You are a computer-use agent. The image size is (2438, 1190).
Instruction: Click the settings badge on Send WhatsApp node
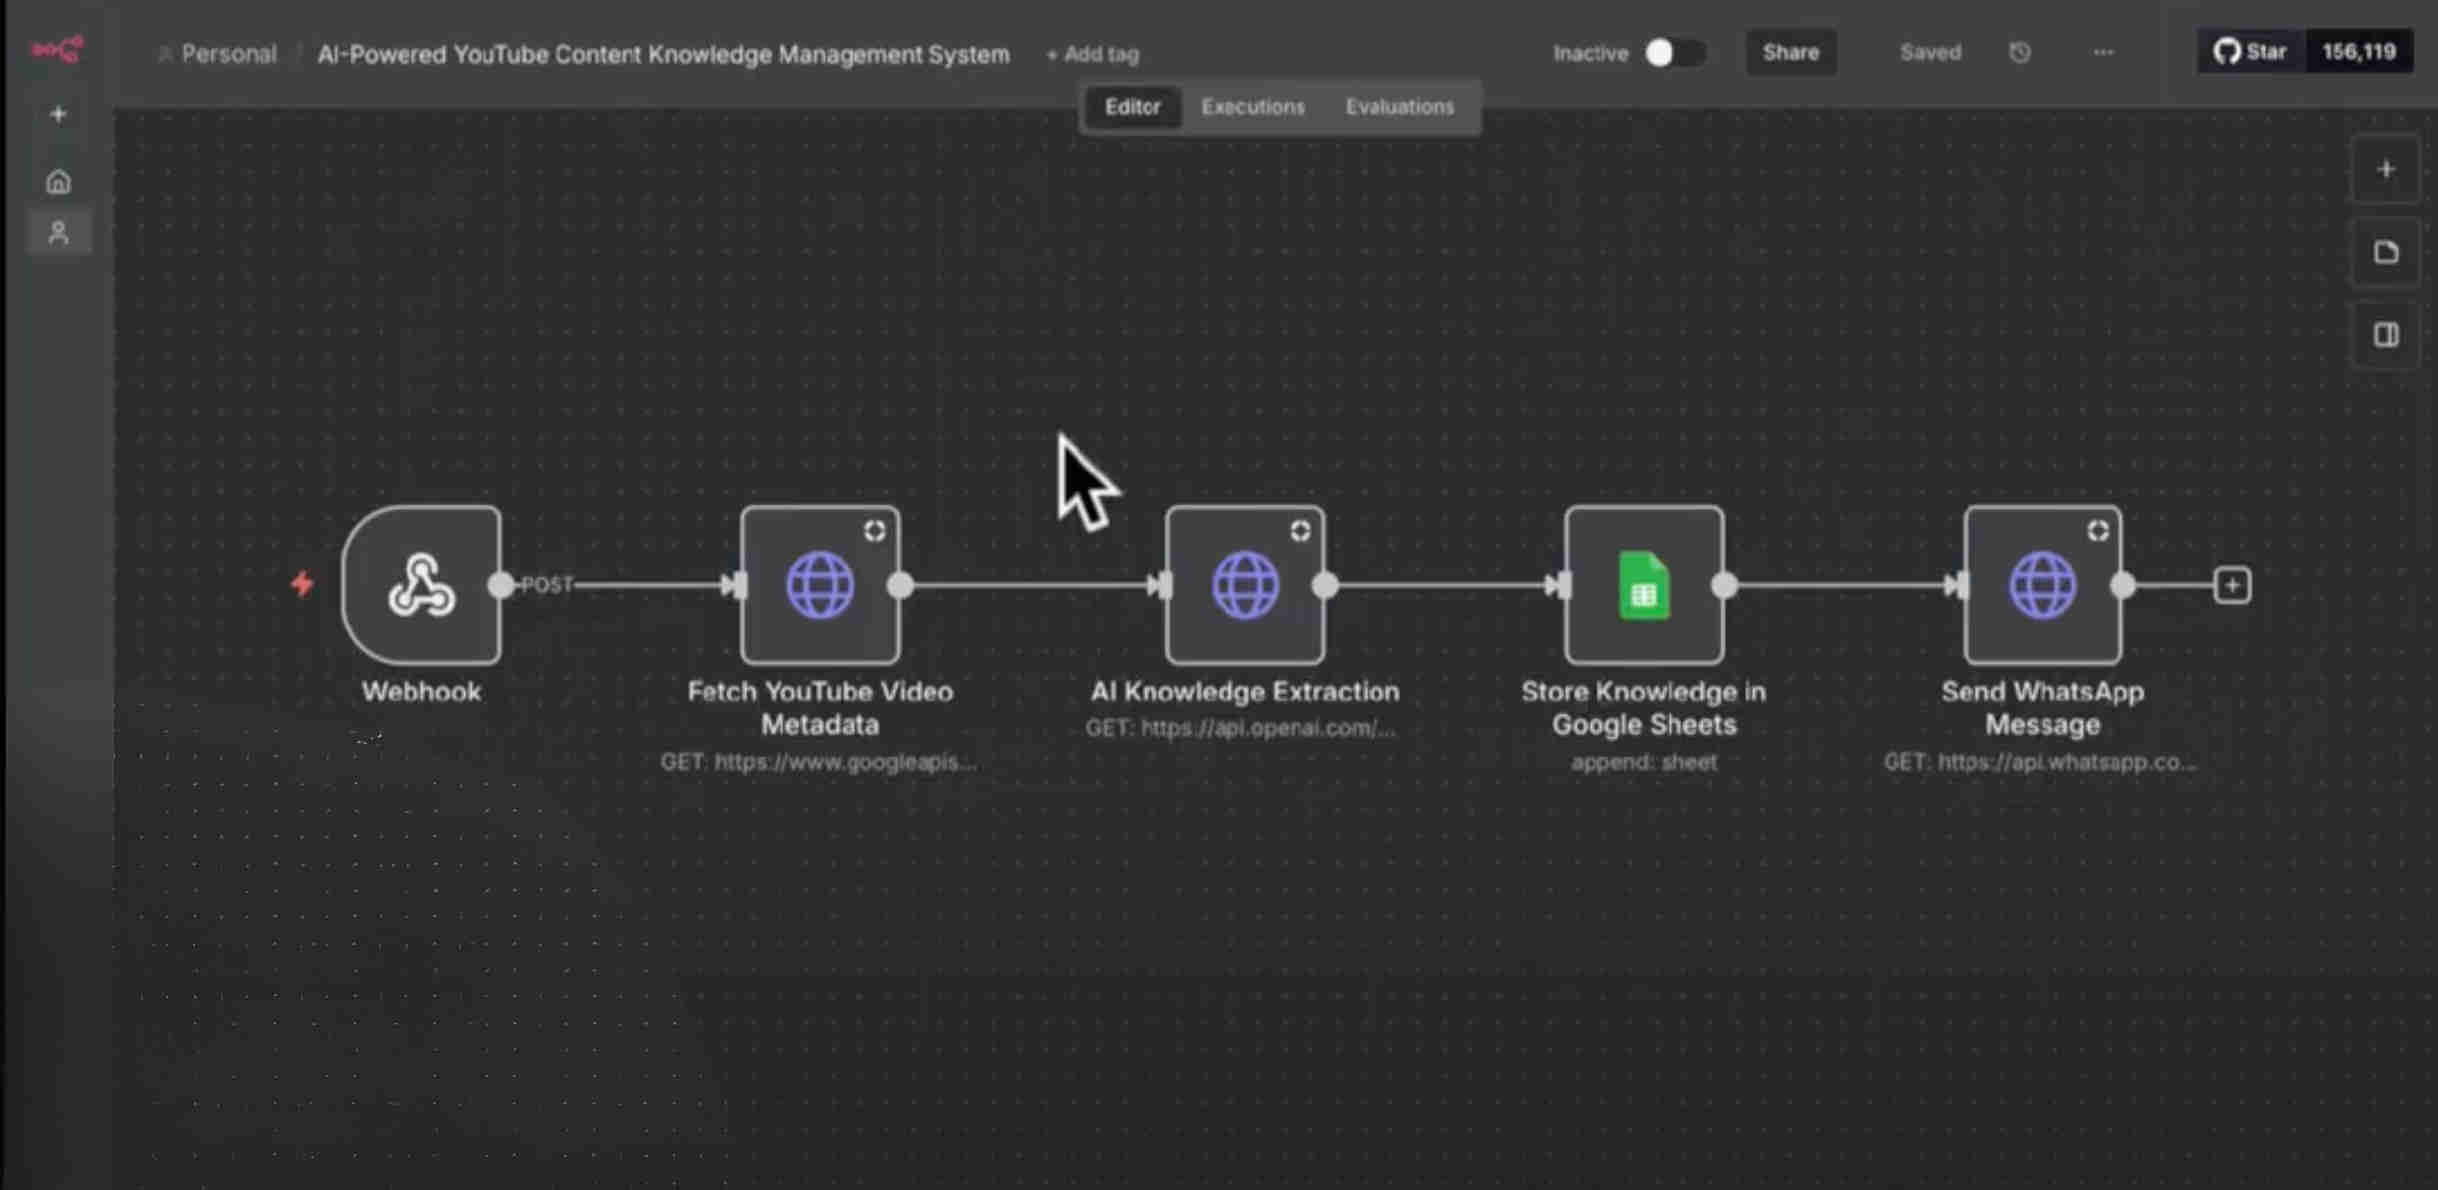2098,530
